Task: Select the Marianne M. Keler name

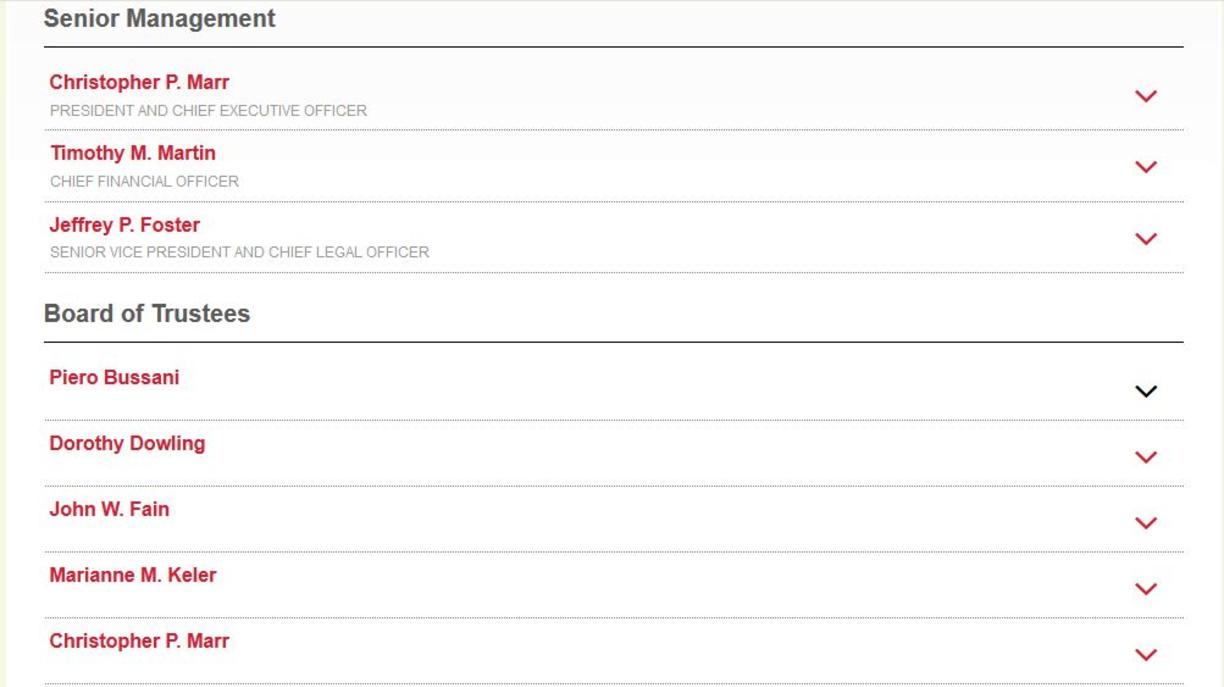Action: (x=133, y=575)
